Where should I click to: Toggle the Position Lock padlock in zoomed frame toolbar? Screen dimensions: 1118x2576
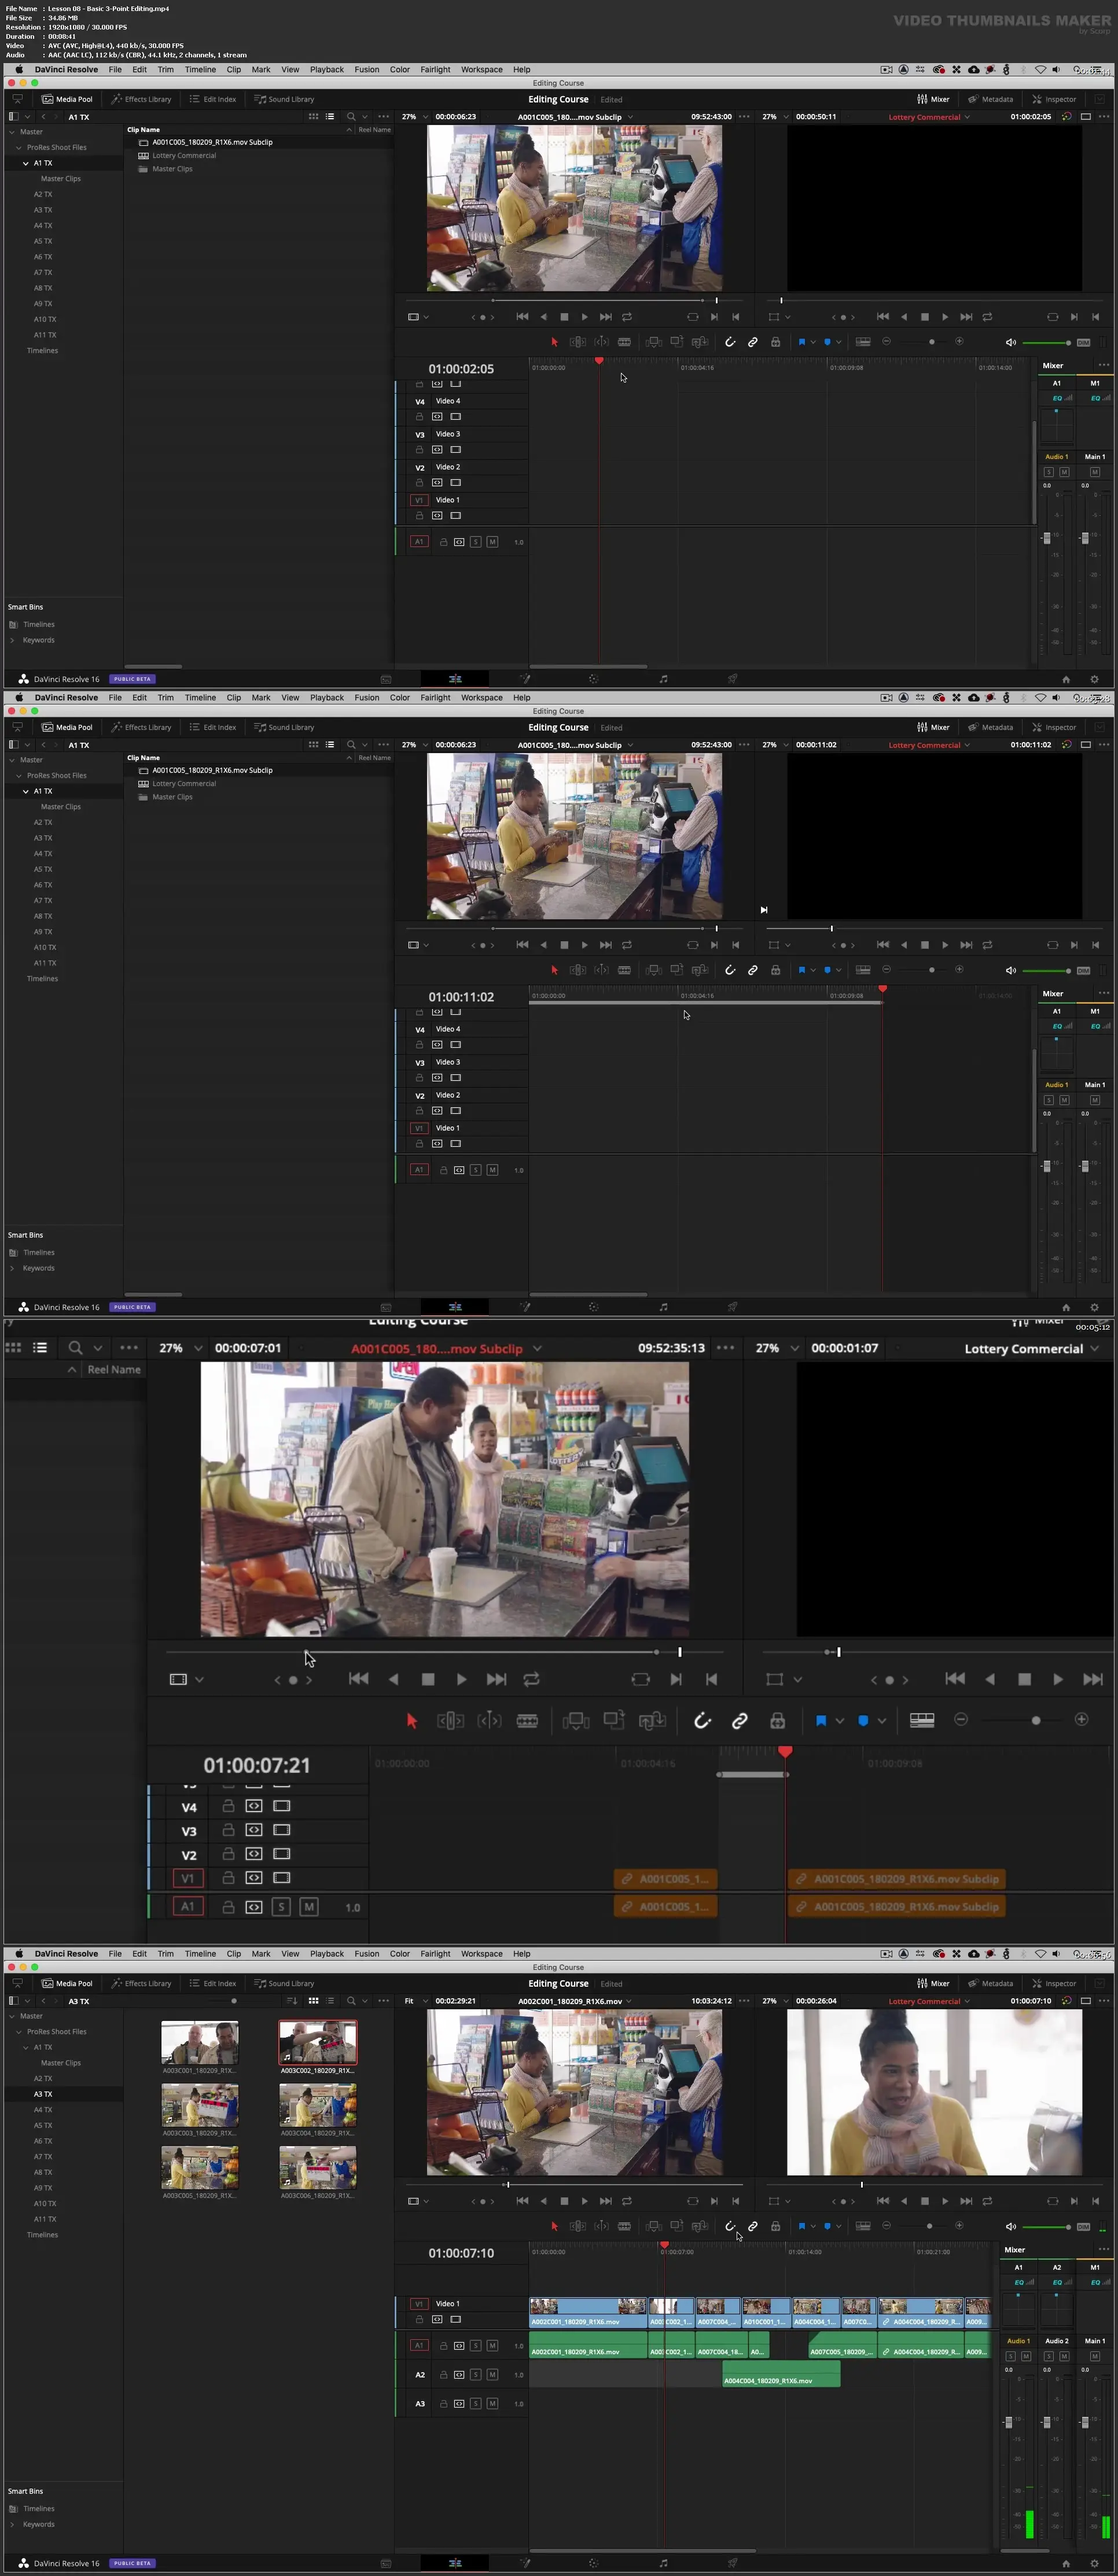[777, 1720]
